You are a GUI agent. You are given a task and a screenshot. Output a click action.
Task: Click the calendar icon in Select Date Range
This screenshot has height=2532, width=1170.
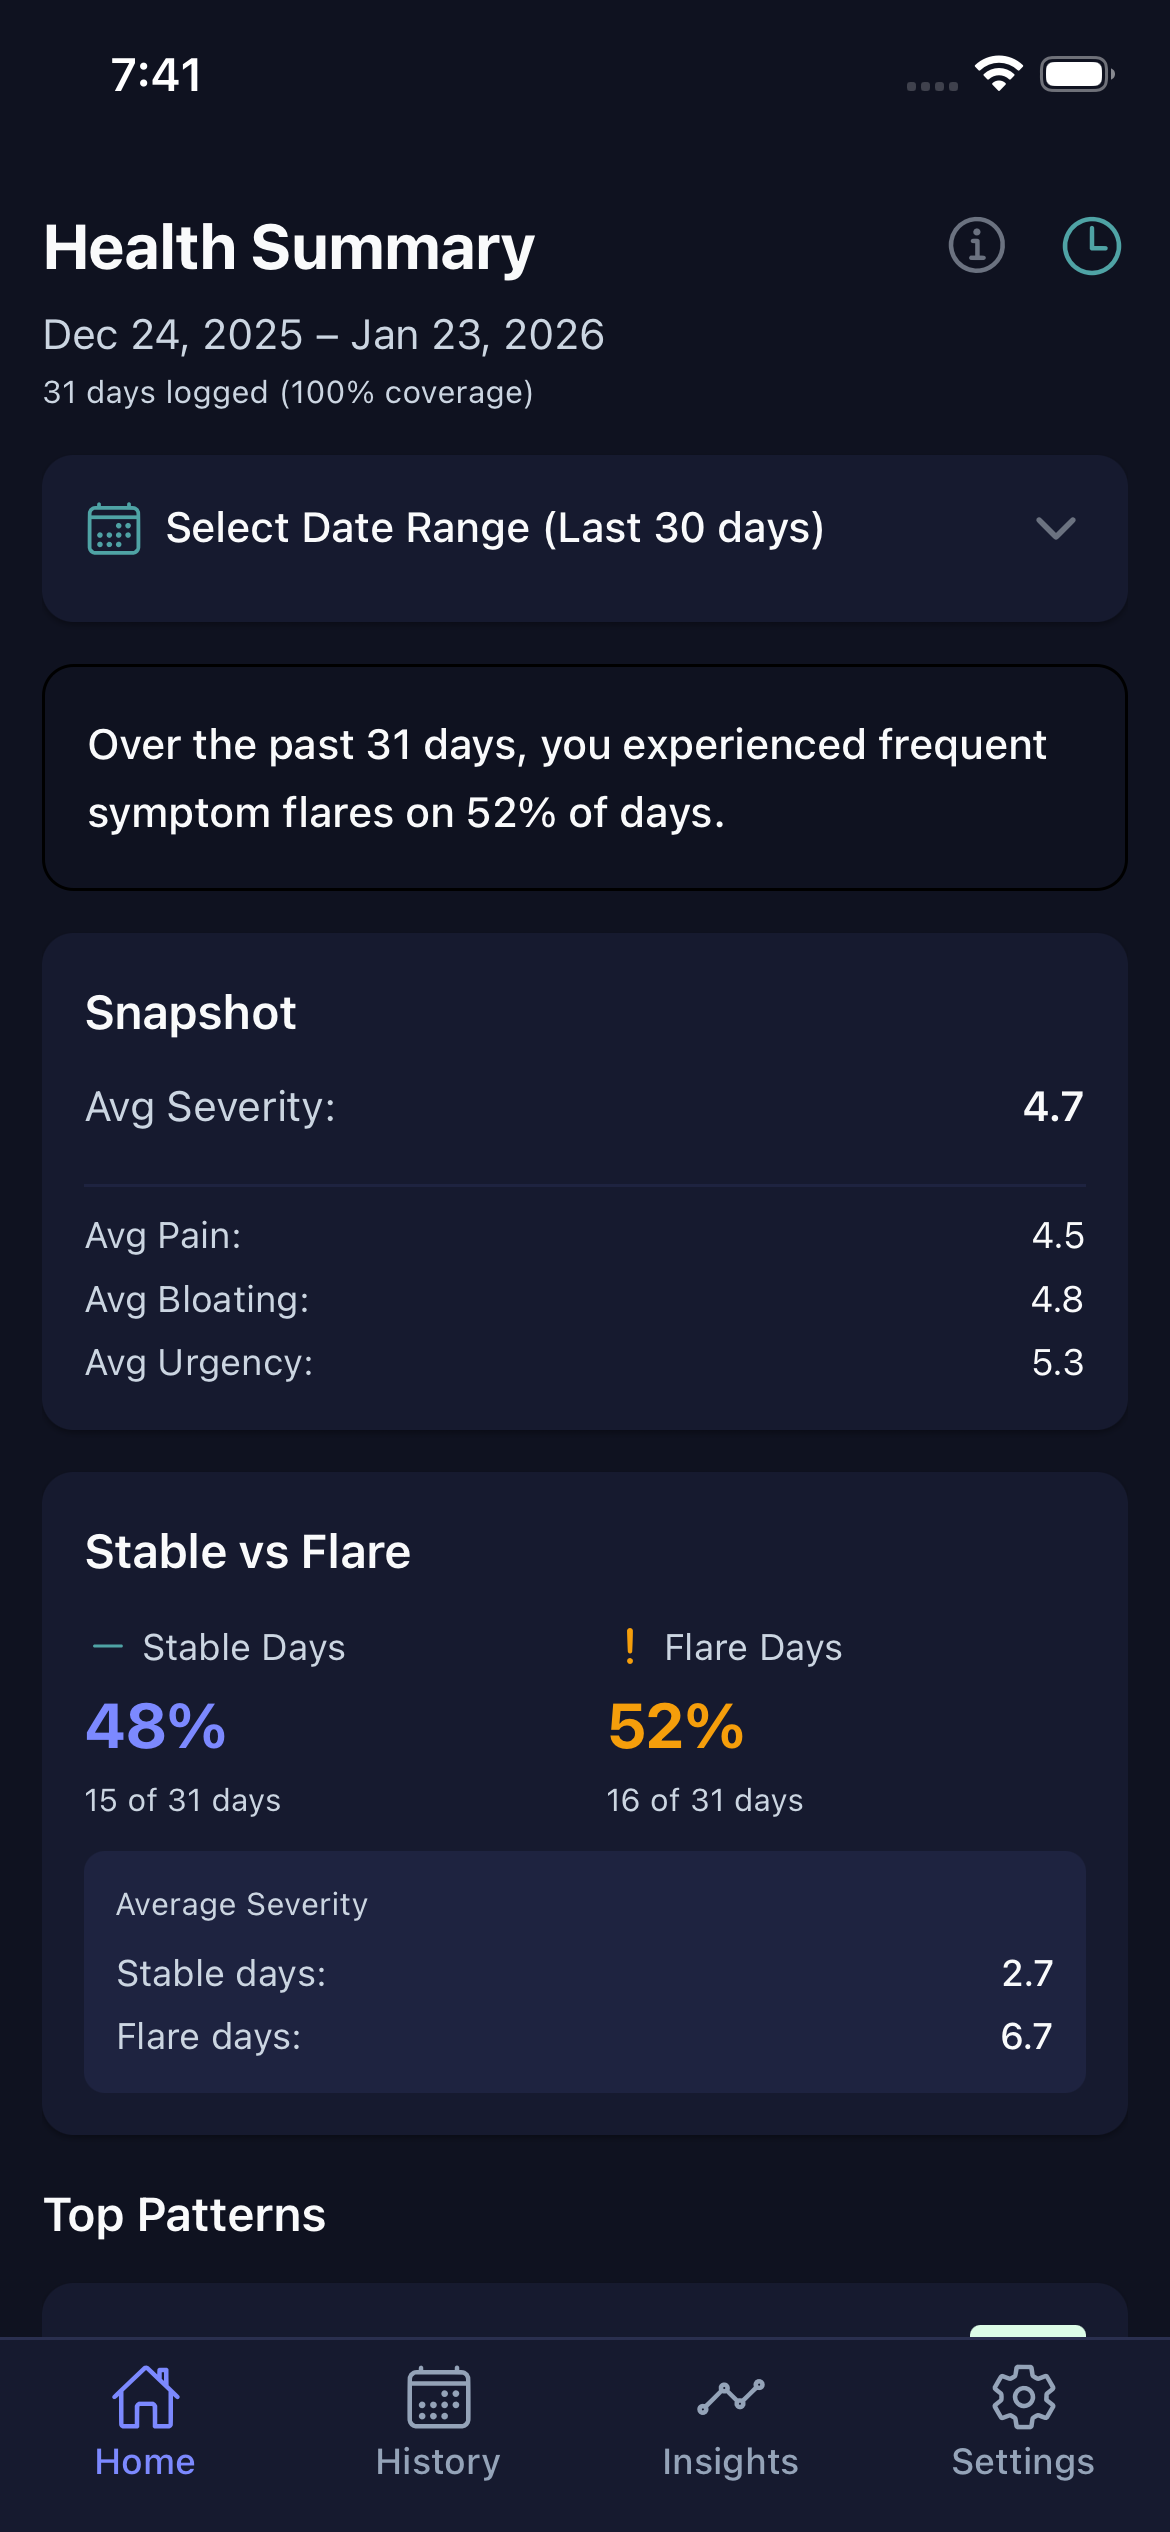pos(112,530)
